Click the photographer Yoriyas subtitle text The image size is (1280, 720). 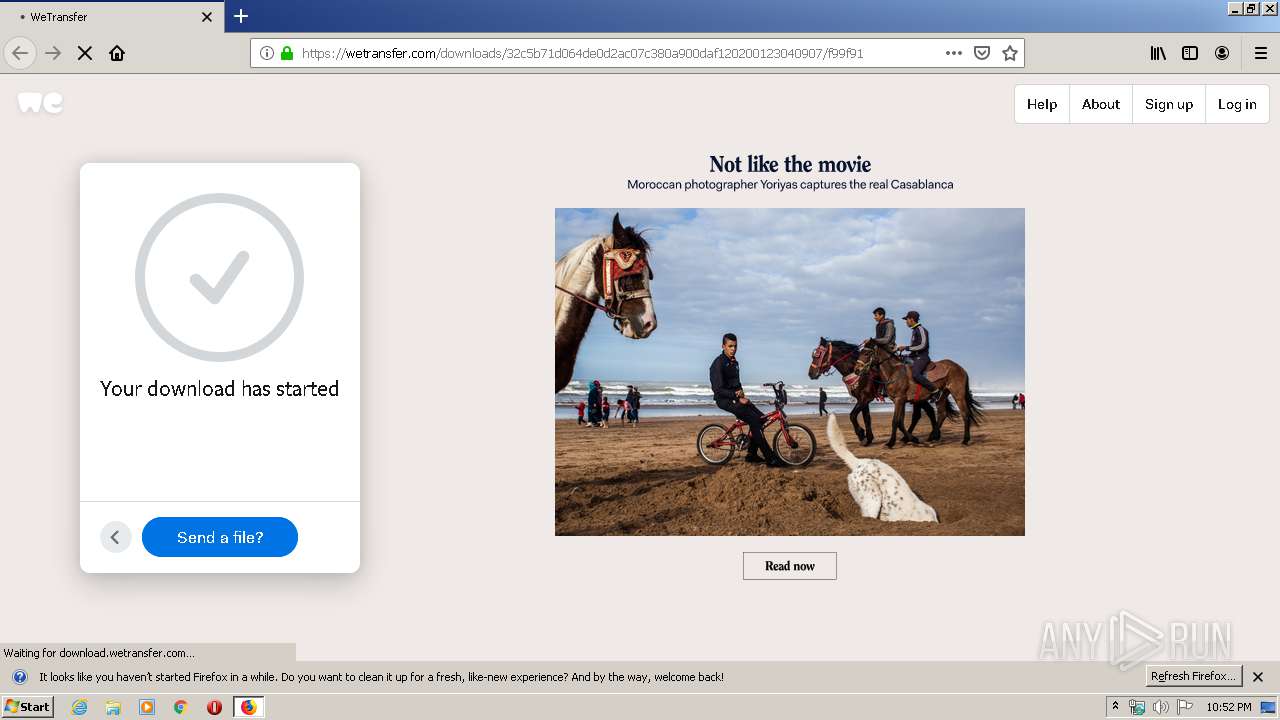tap(790, 185)
